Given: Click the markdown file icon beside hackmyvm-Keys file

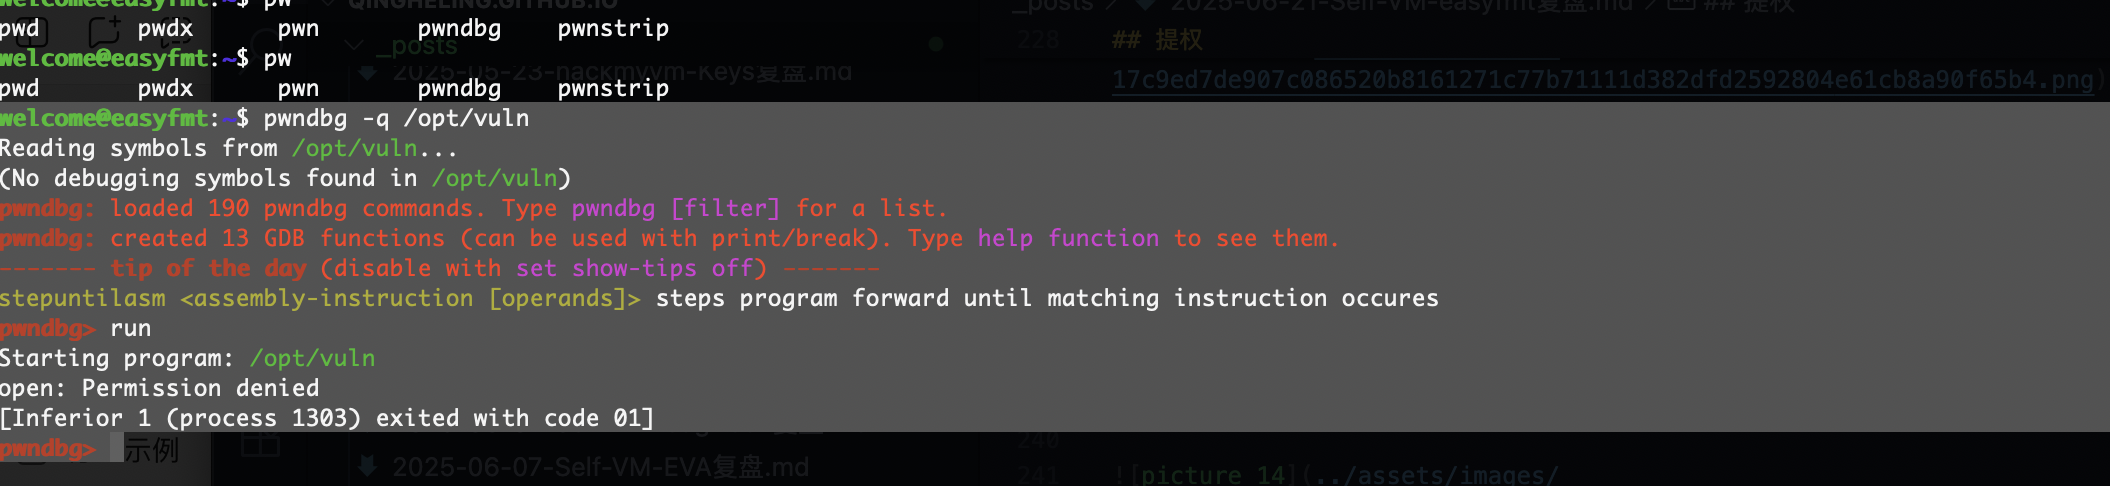Looking at the screenshot, I should point(367,72).
